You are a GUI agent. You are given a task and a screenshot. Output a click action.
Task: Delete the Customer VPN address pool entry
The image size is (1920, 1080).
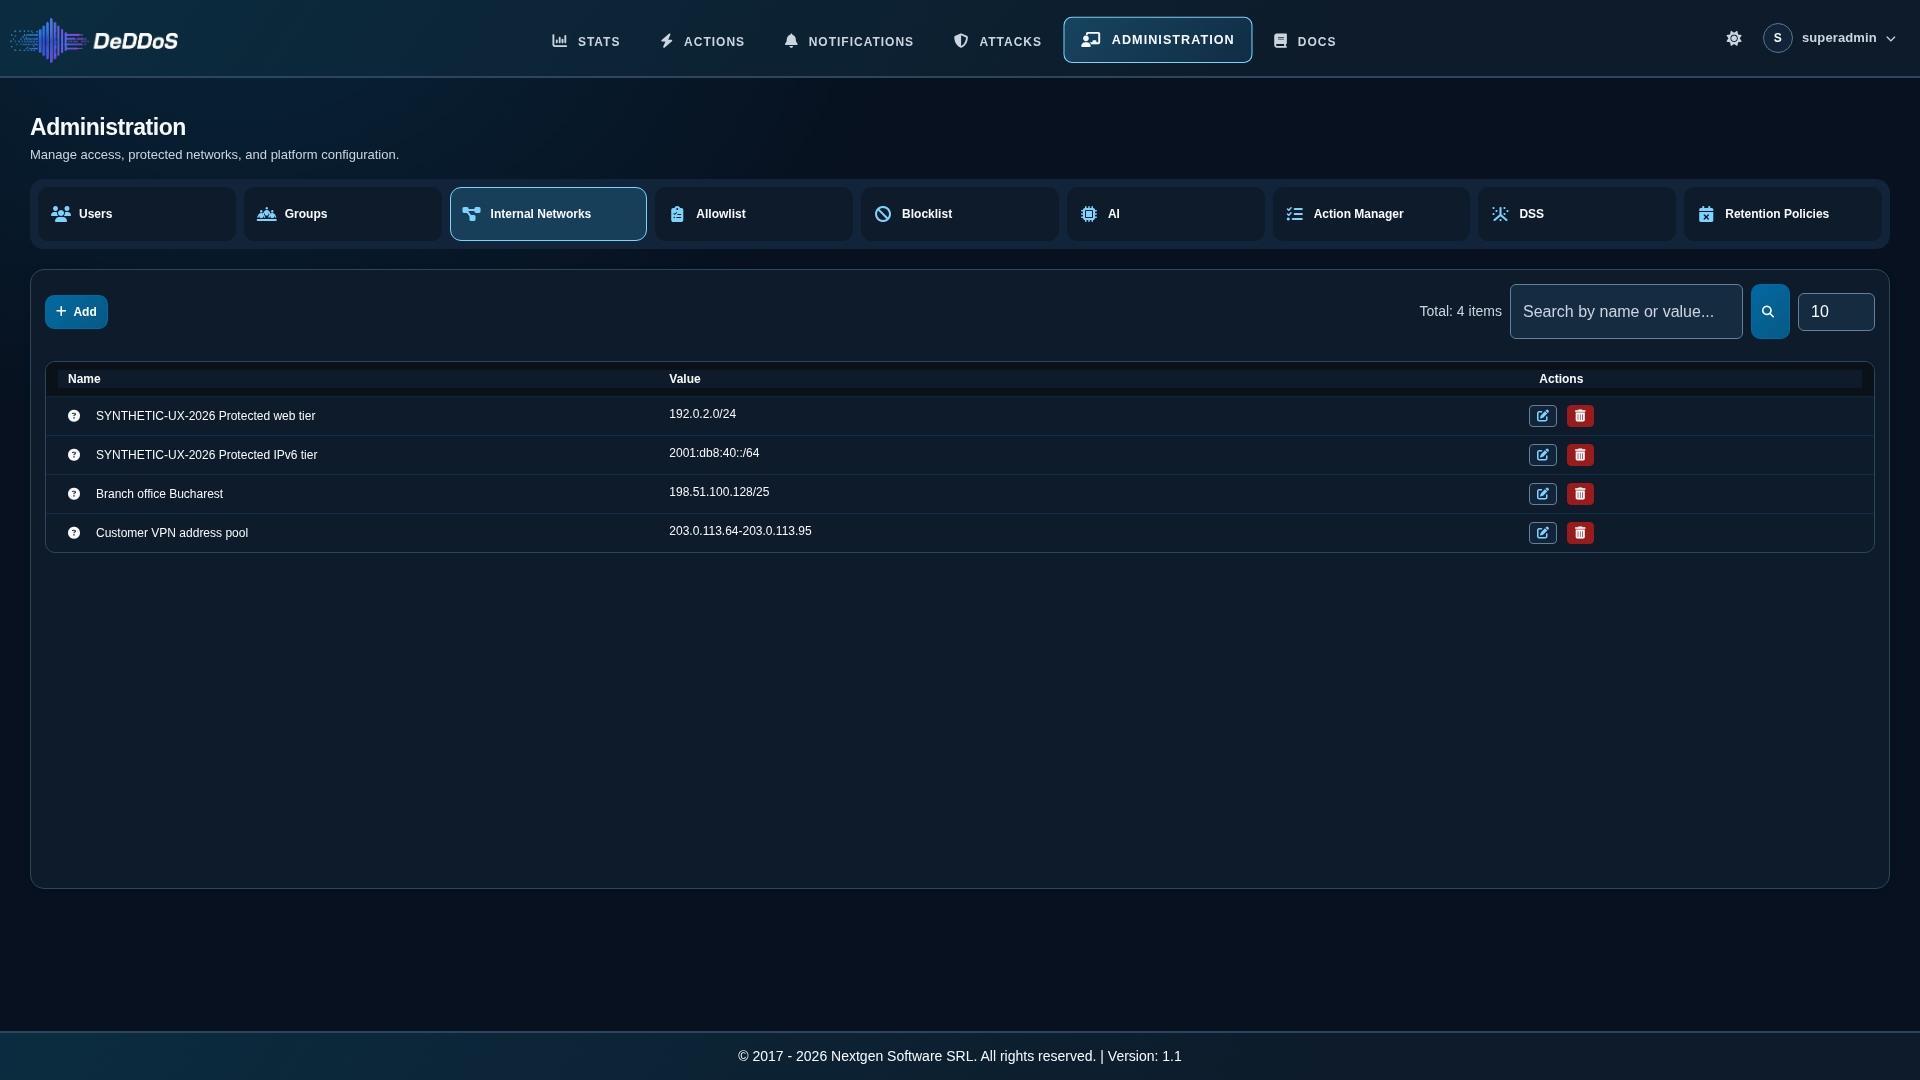pyautogui.click(x=1580, y=533)
